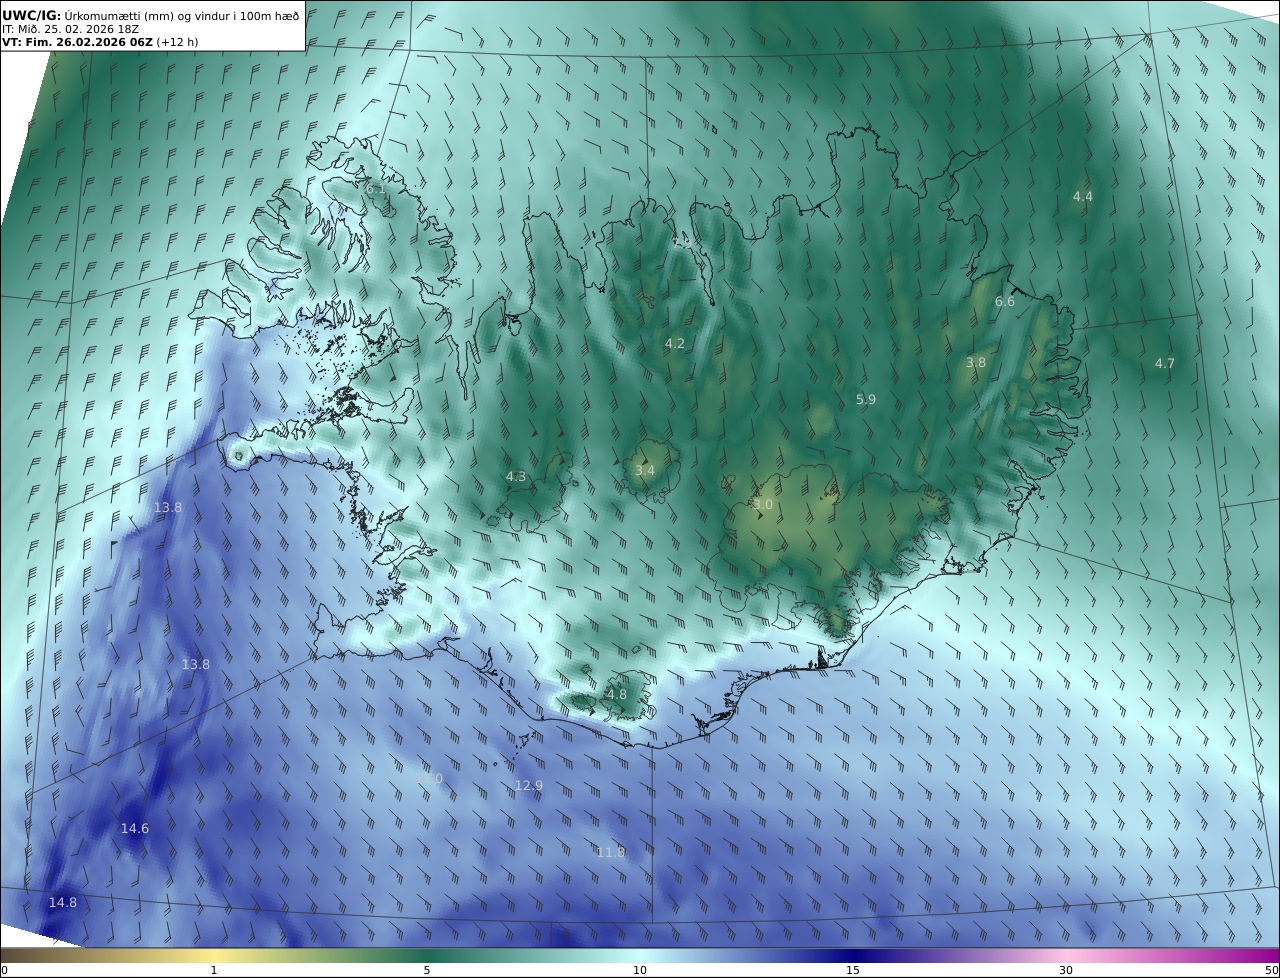1280x978 pixels.
Task: Click the 5.9 value label
Action: (866, 400)
